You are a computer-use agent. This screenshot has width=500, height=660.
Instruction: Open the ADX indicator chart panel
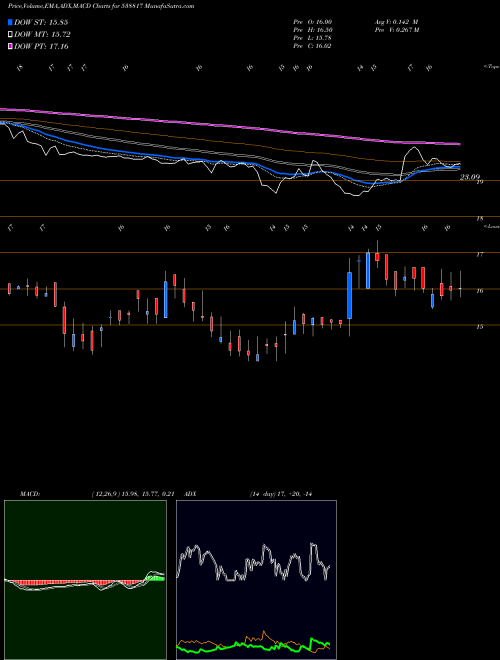tap(256, 580)
